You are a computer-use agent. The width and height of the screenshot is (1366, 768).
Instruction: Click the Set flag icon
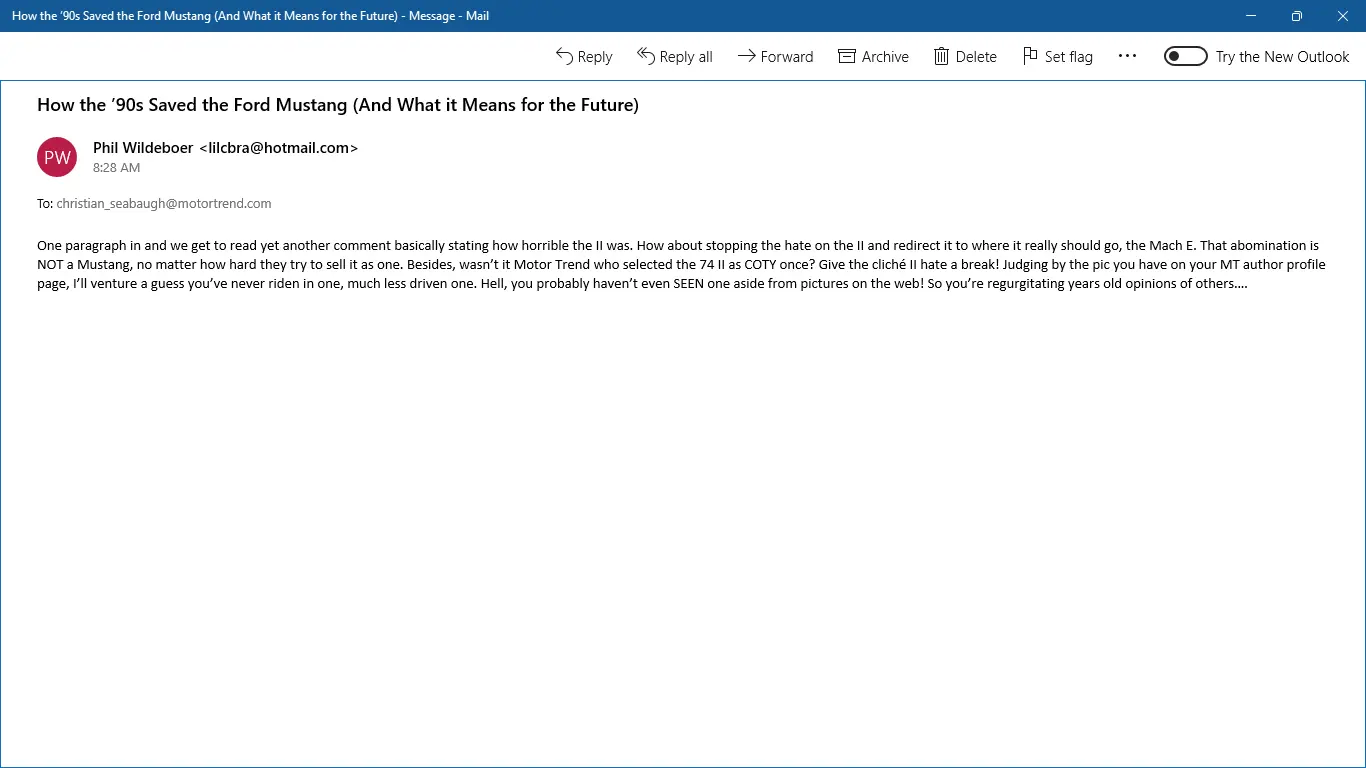click(x=1030, y=56)
